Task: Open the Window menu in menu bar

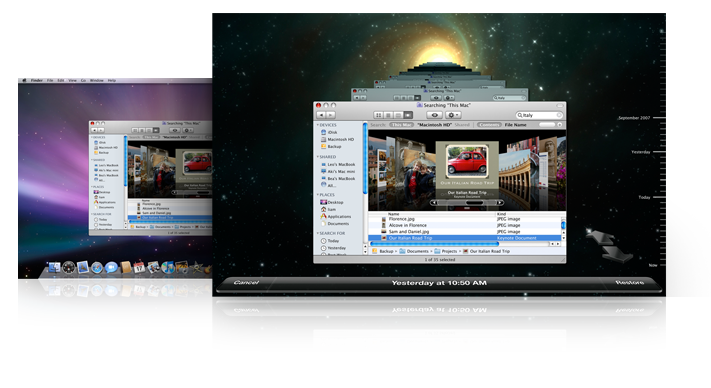Action: pos(97,81)
